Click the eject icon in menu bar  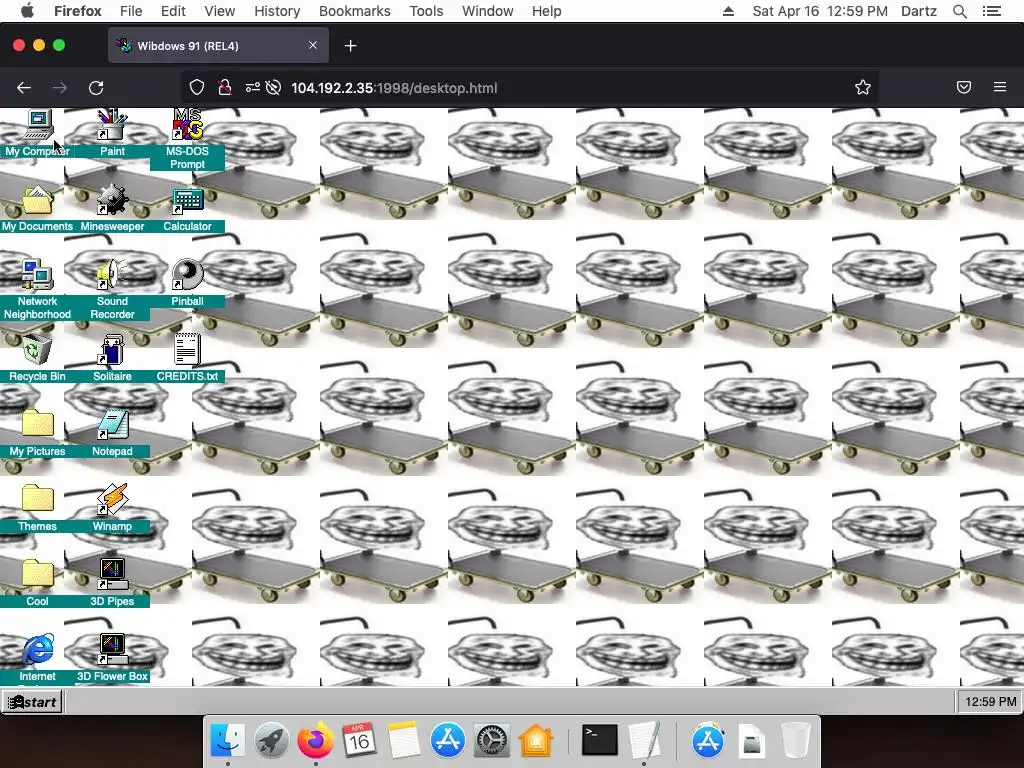point(728,11)
